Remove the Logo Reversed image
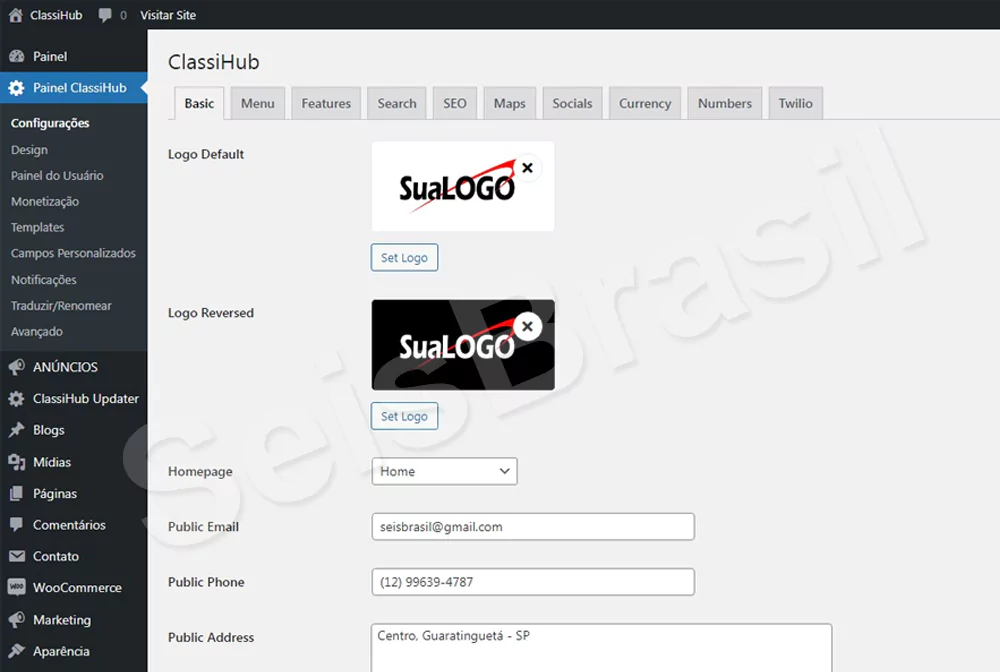The image size is (1000, 672). tap(527, 326)
